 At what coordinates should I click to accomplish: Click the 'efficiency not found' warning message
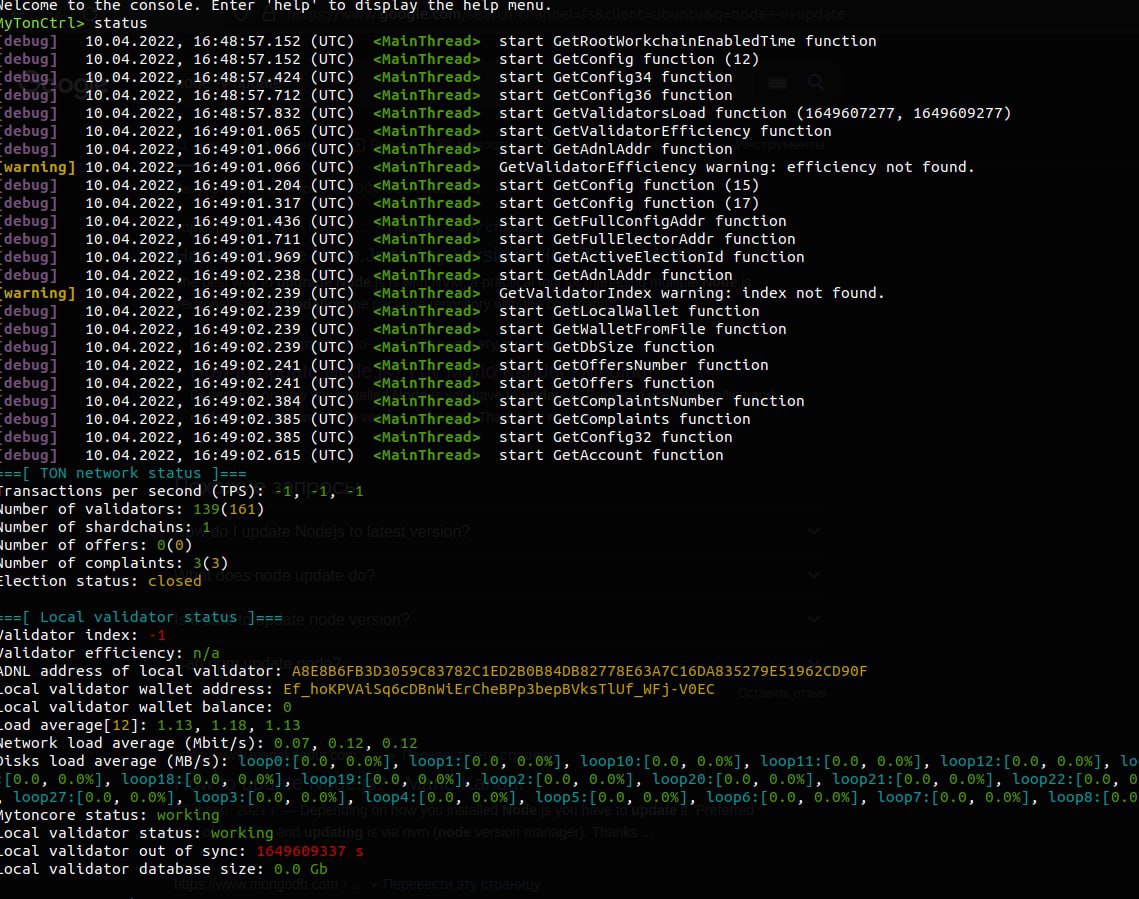(x=736, y=167)
